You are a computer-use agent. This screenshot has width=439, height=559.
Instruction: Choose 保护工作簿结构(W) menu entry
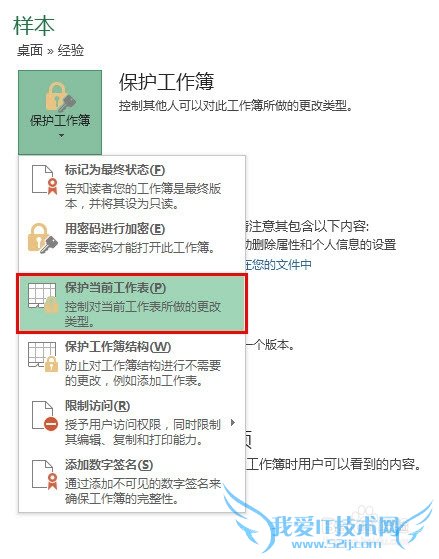tap(132, 363)
